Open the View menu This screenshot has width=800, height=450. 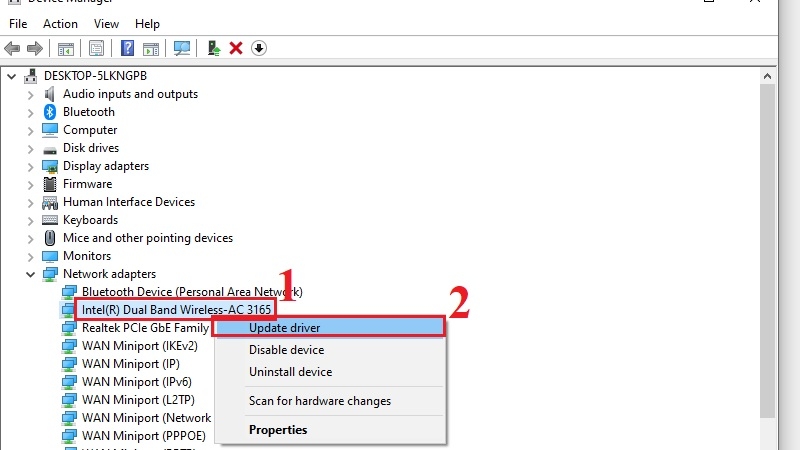tap(106, 24)
